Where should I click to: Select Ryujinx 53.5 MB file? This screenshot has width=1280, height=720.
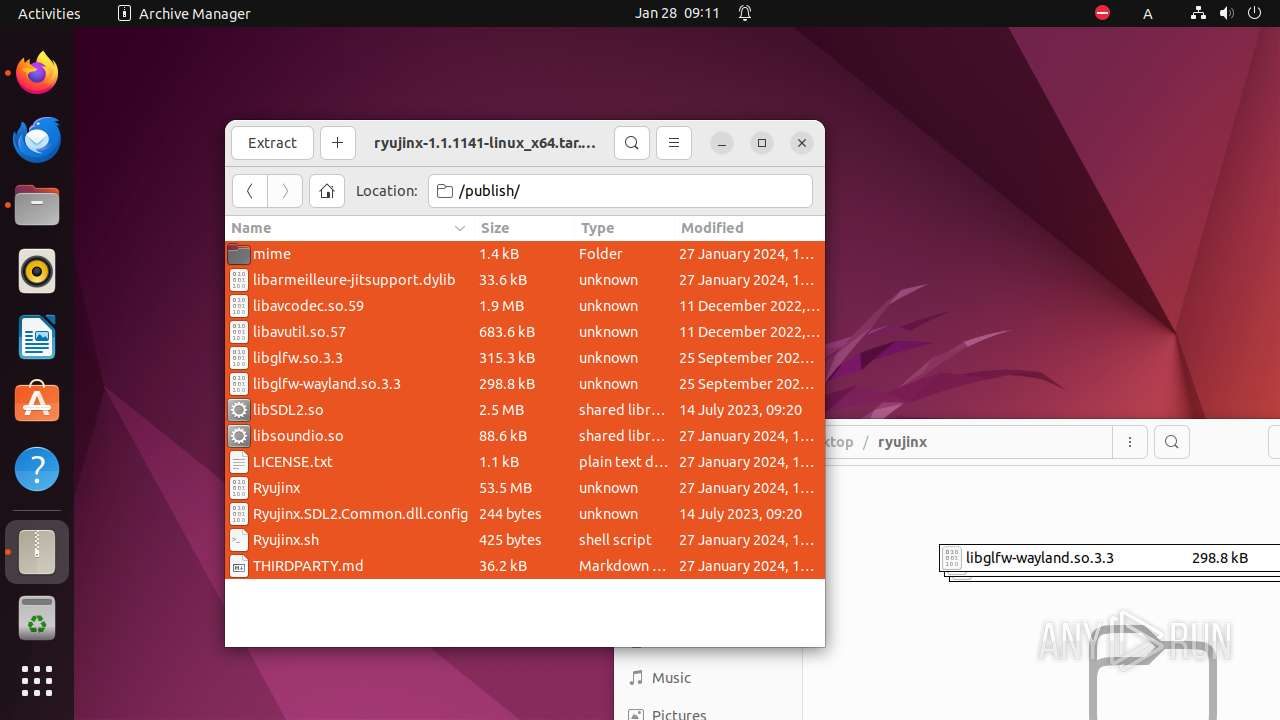click(525, 488)
